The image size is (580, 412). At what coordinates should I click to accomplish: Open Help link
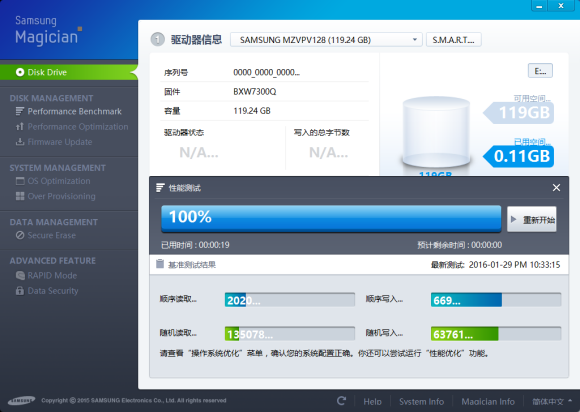click(x=372, y=401)
